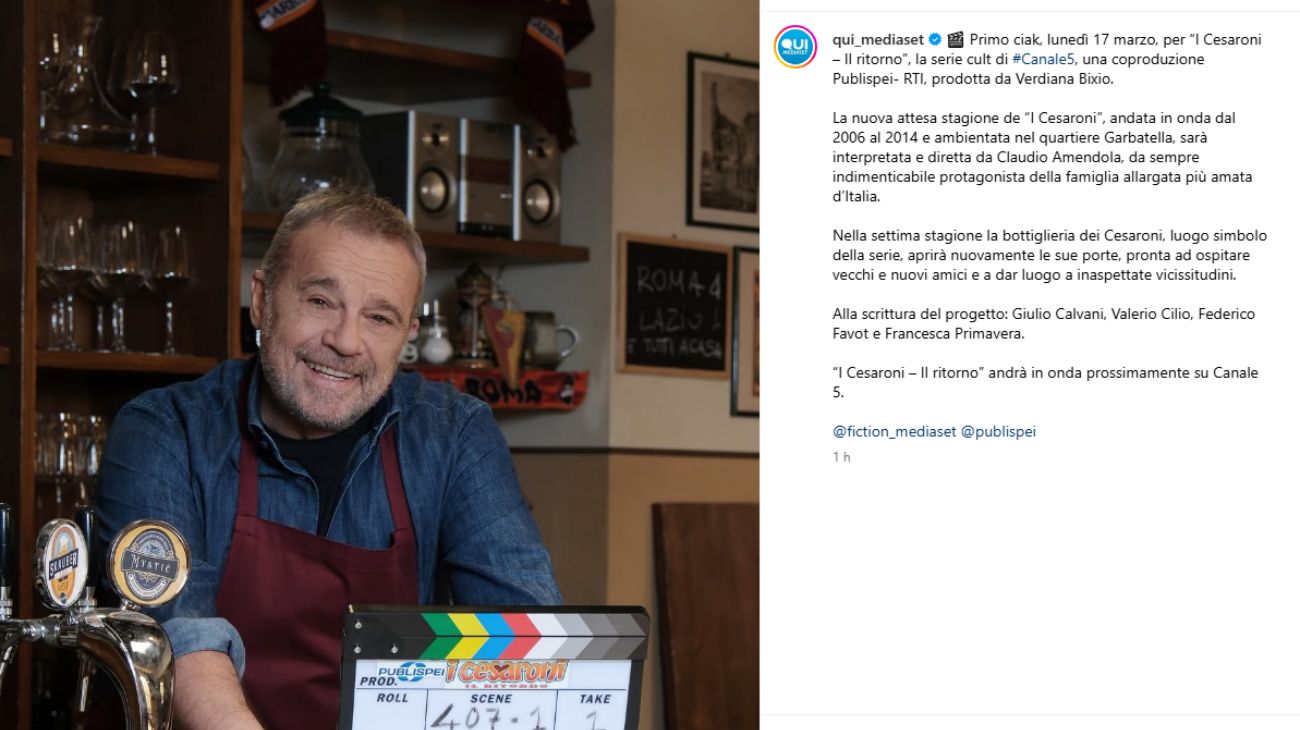This screenshot has width=1300, height=730.
Task: Click the clapperboard emoji before "Primo ciak"
Action: point(955,40)
